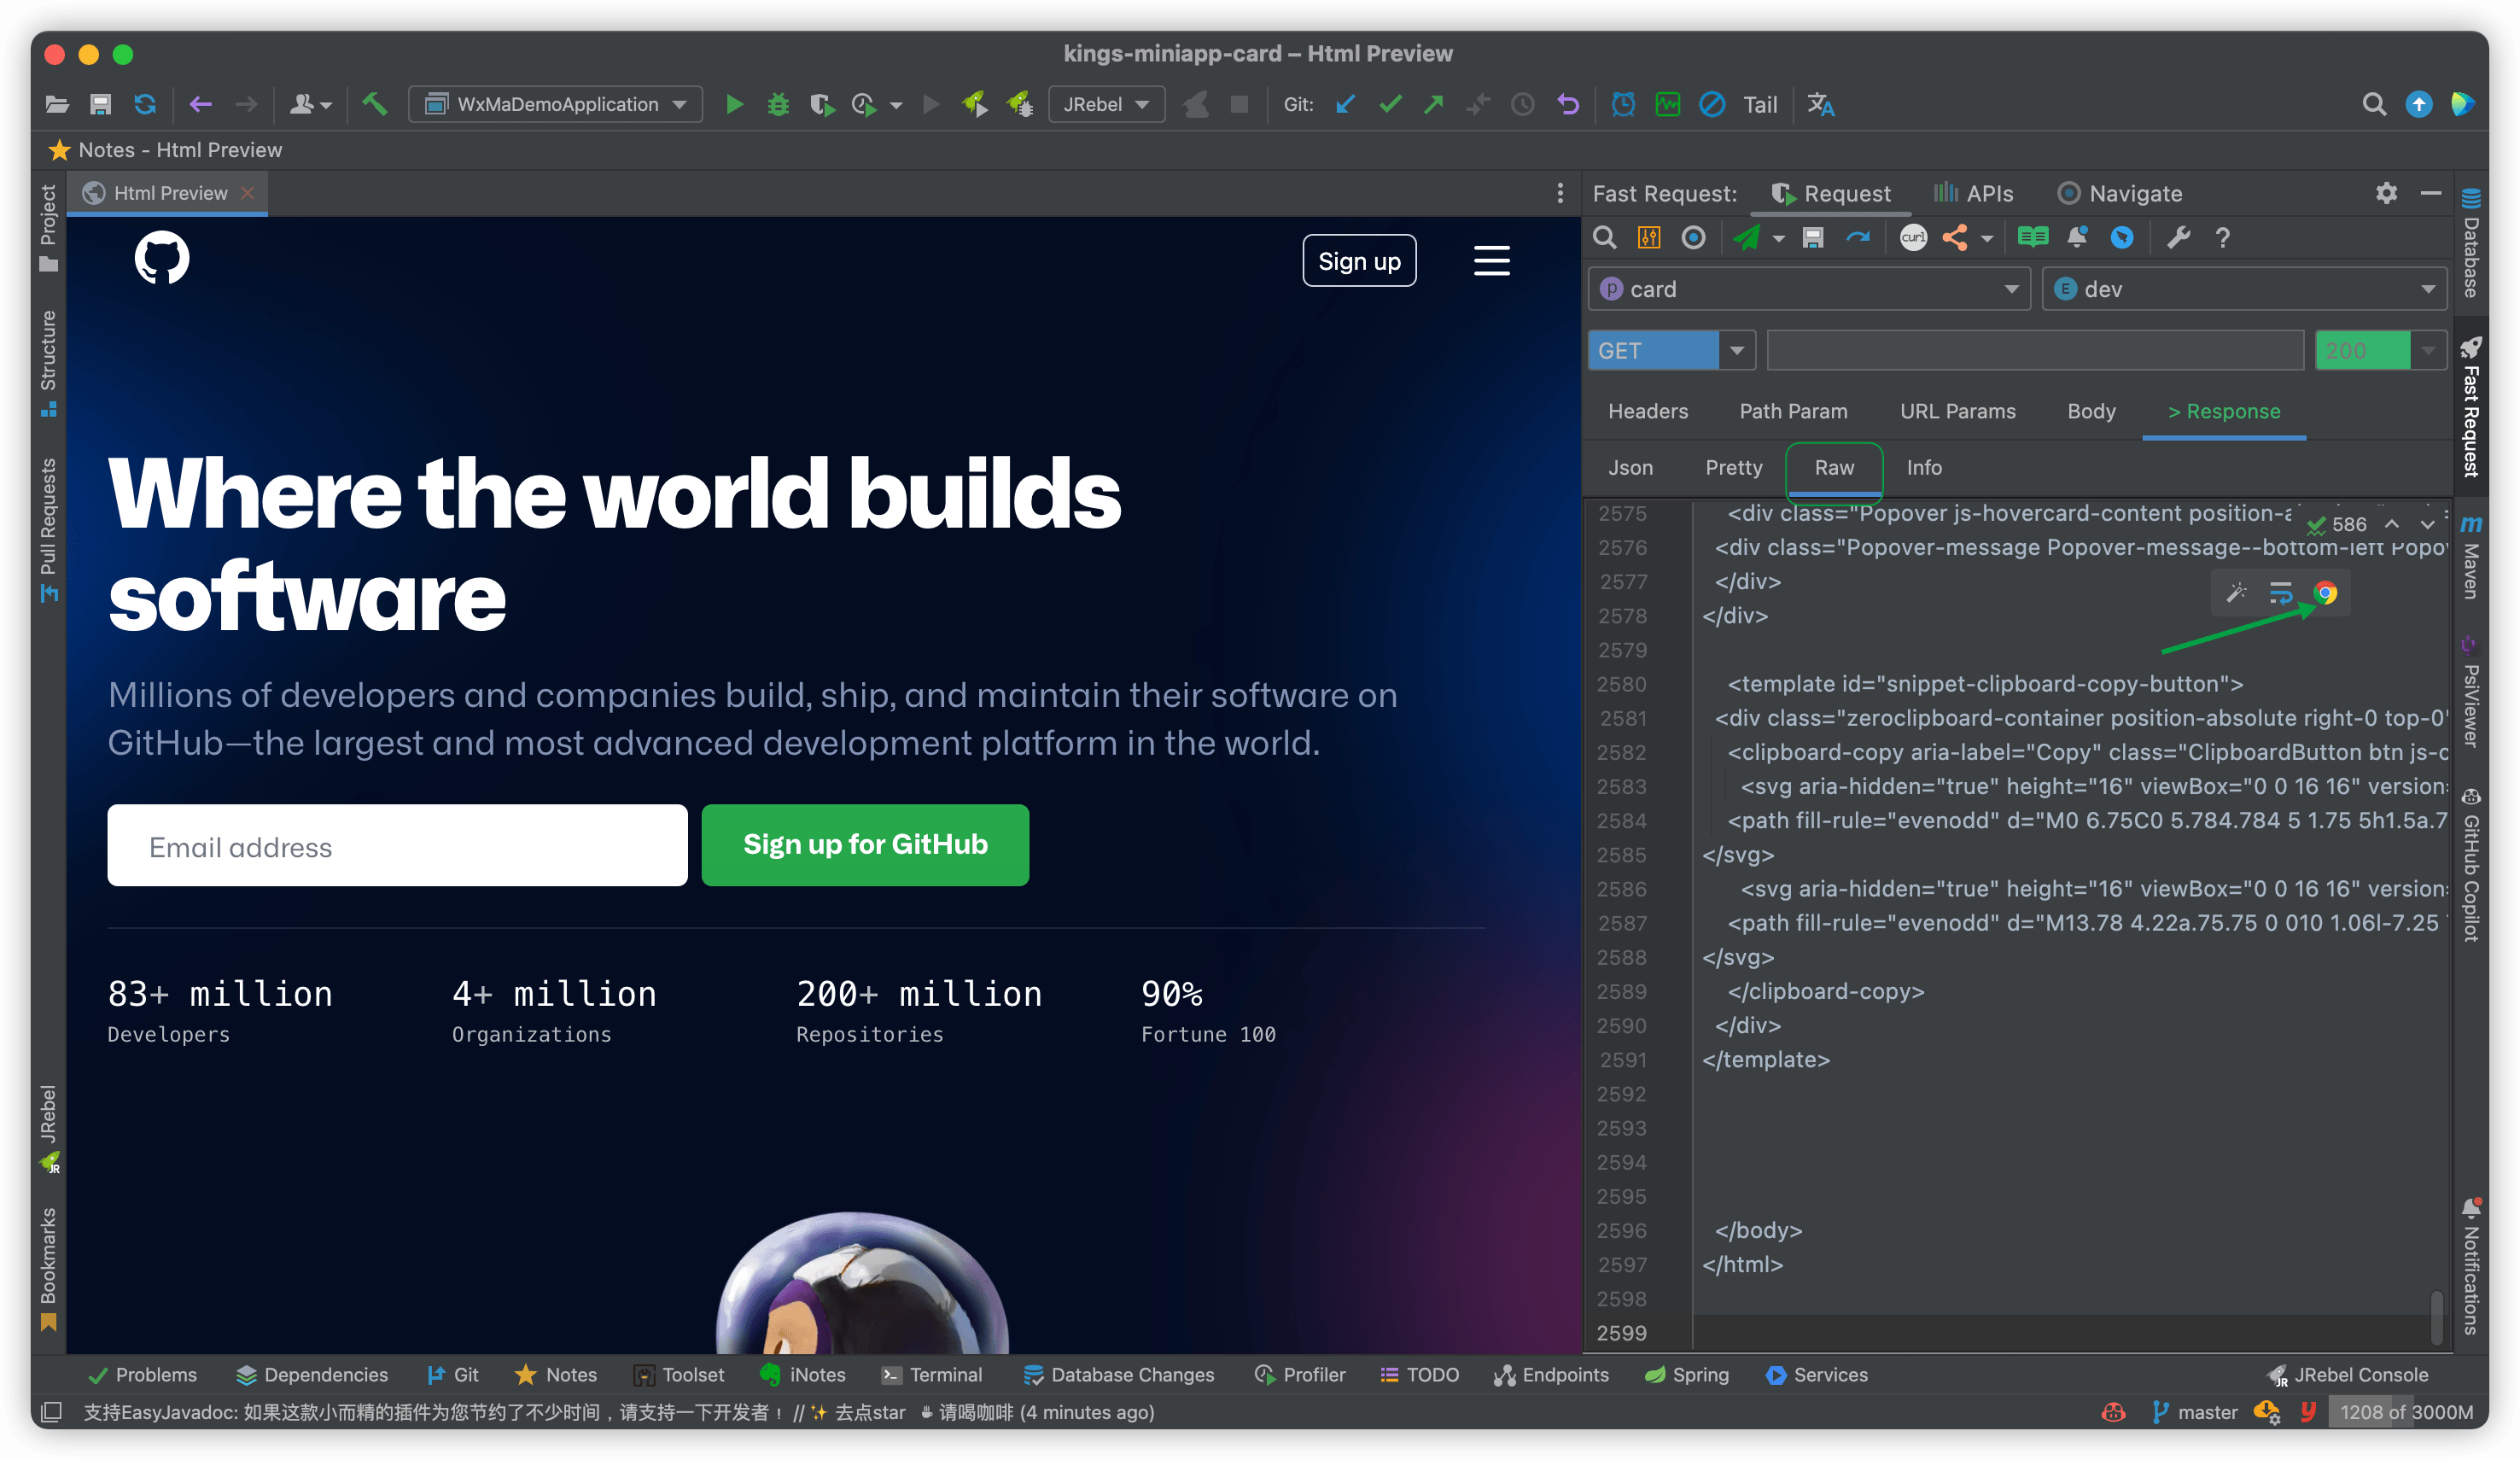Click the Email address input field
This screenshot has width=2520, height=1460.
(397, 846)
